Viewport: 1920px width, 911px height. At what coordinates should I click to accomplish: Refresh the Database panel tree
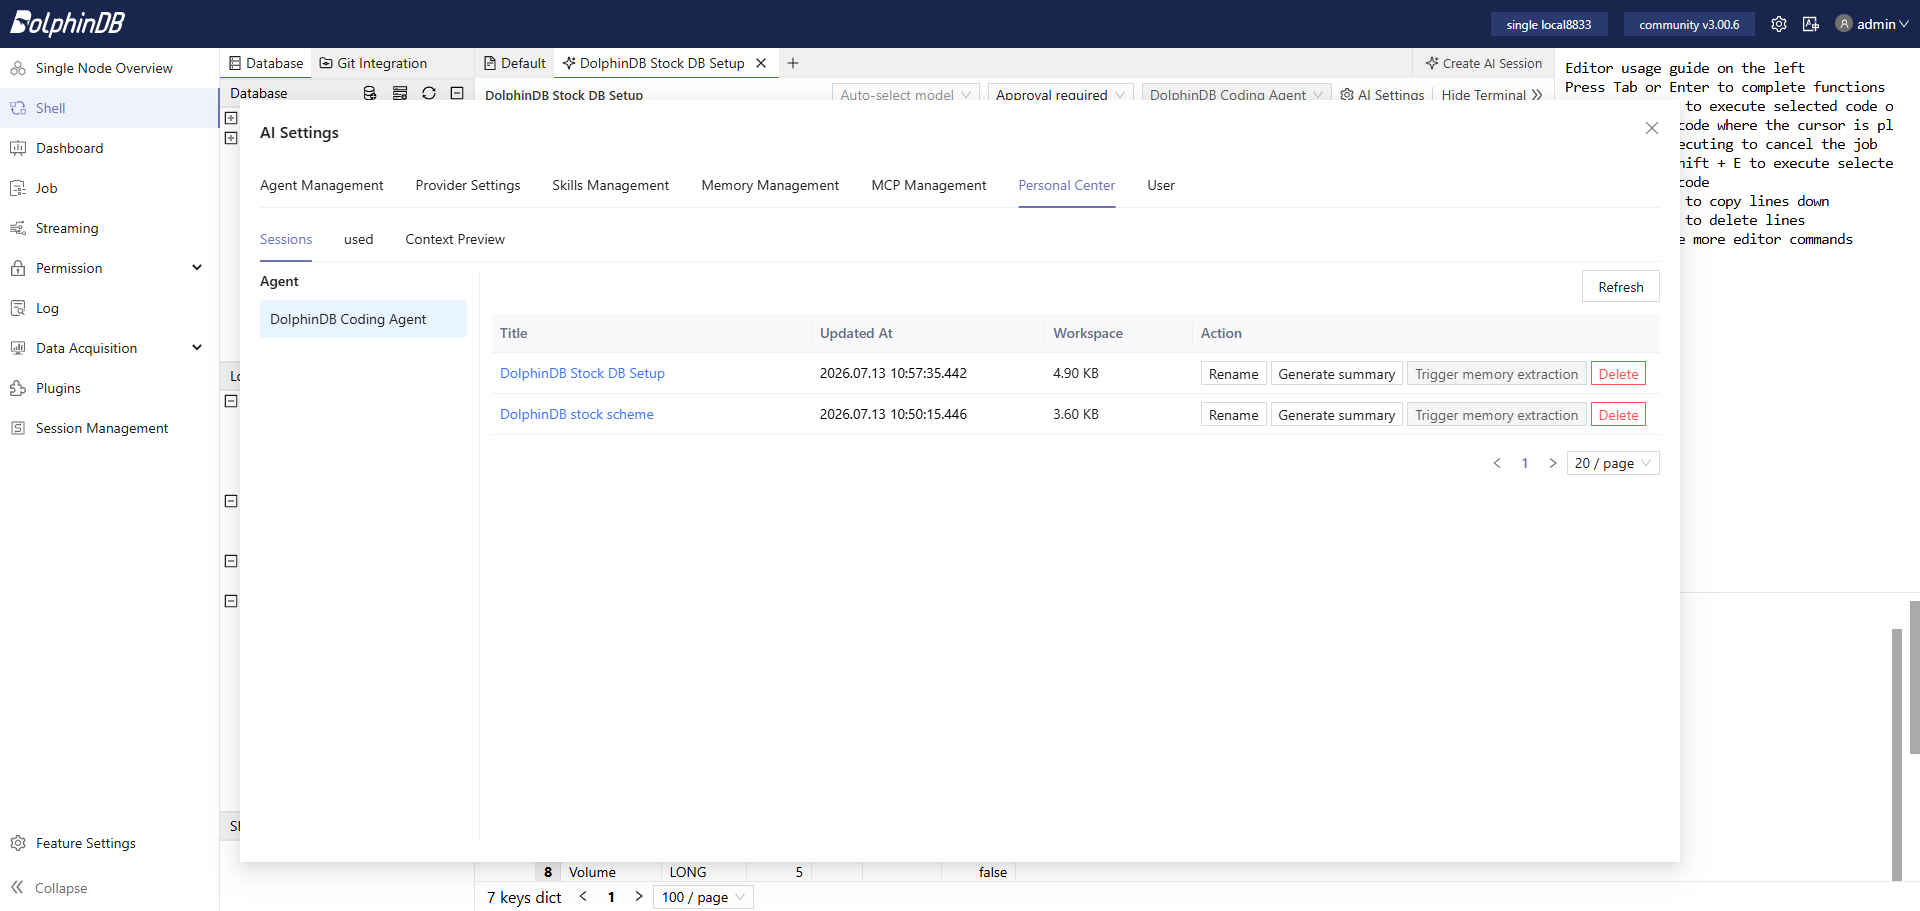[x=429, y=93]
